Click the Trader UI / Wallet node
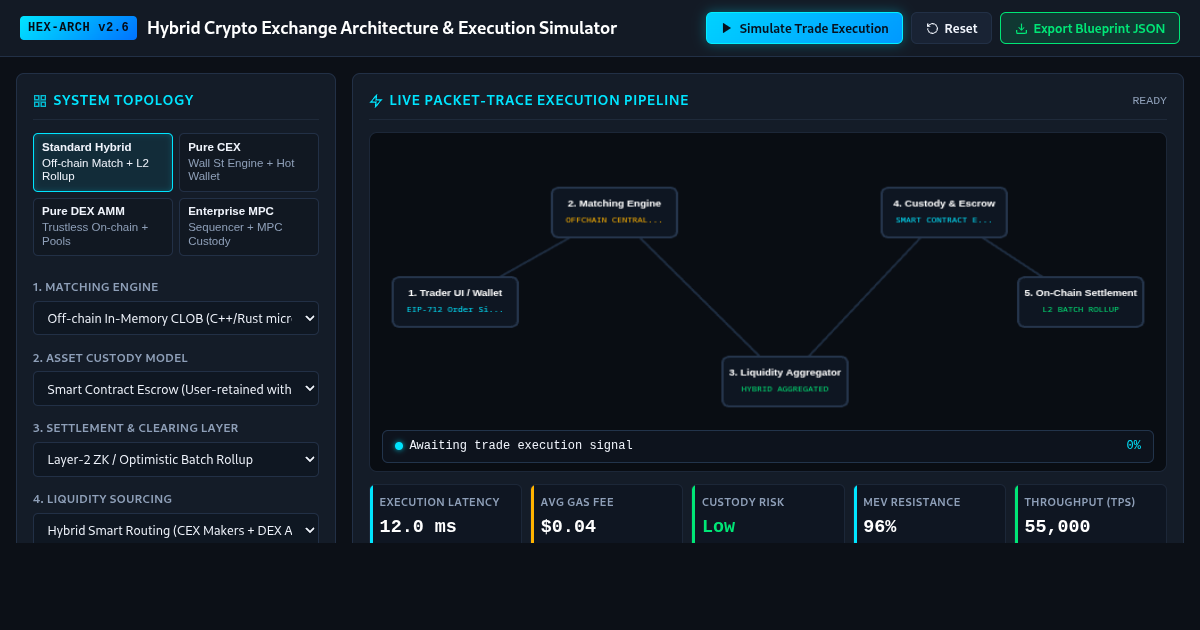 pos(455,302)
